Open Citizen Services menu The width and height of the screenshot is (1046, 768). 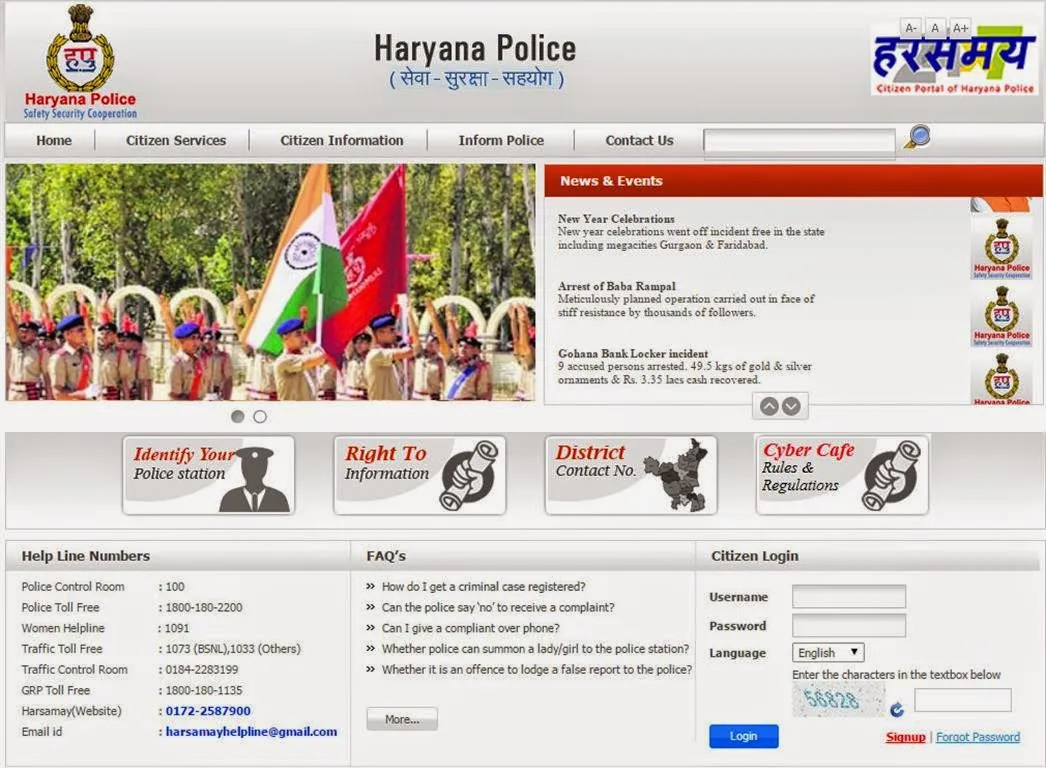tap(176, 141)
